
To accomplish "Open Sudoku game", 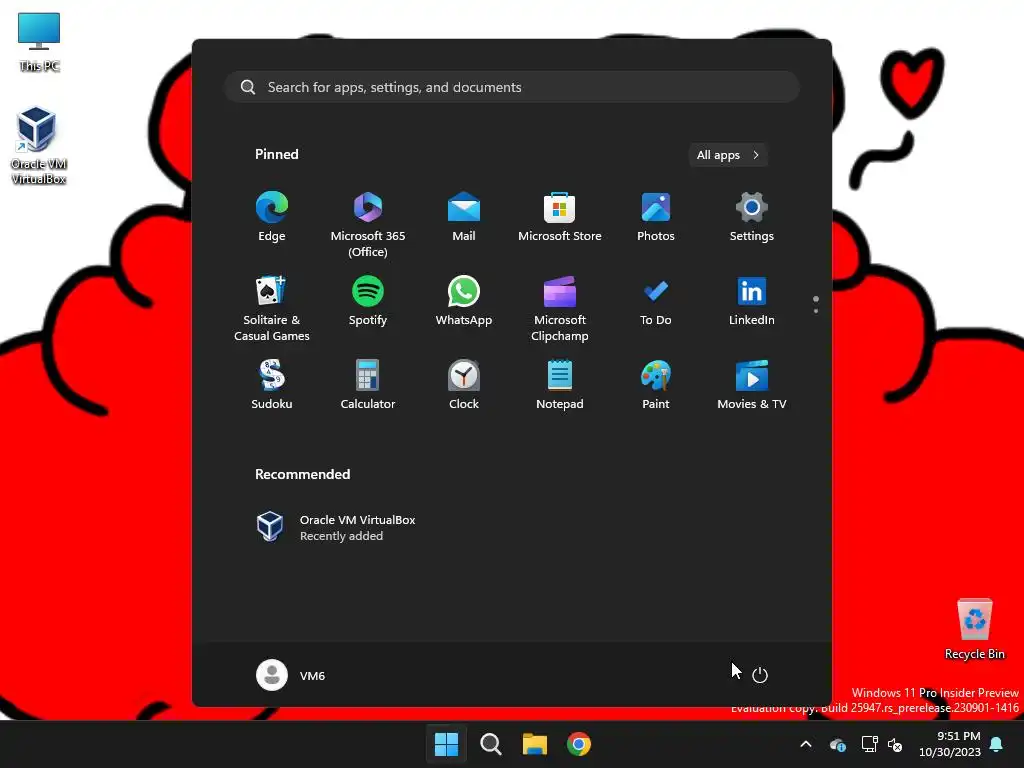I will pos(272,385).
